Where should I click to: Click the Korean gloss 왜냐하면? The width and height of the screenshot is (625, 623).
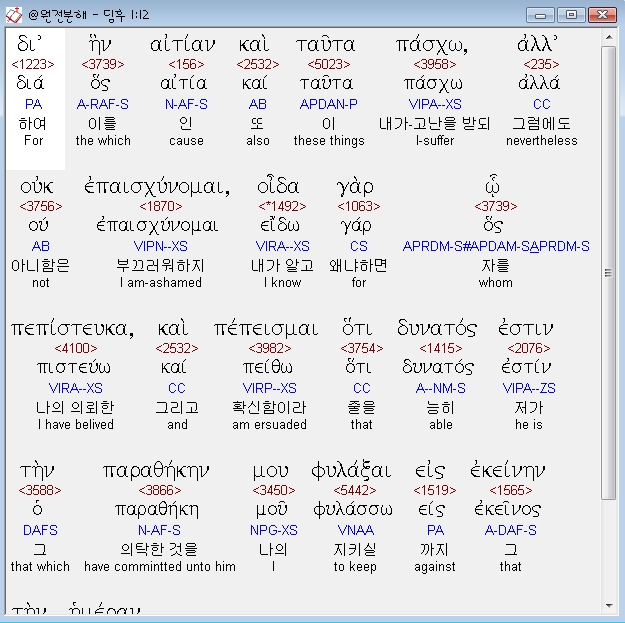point(358,265)
